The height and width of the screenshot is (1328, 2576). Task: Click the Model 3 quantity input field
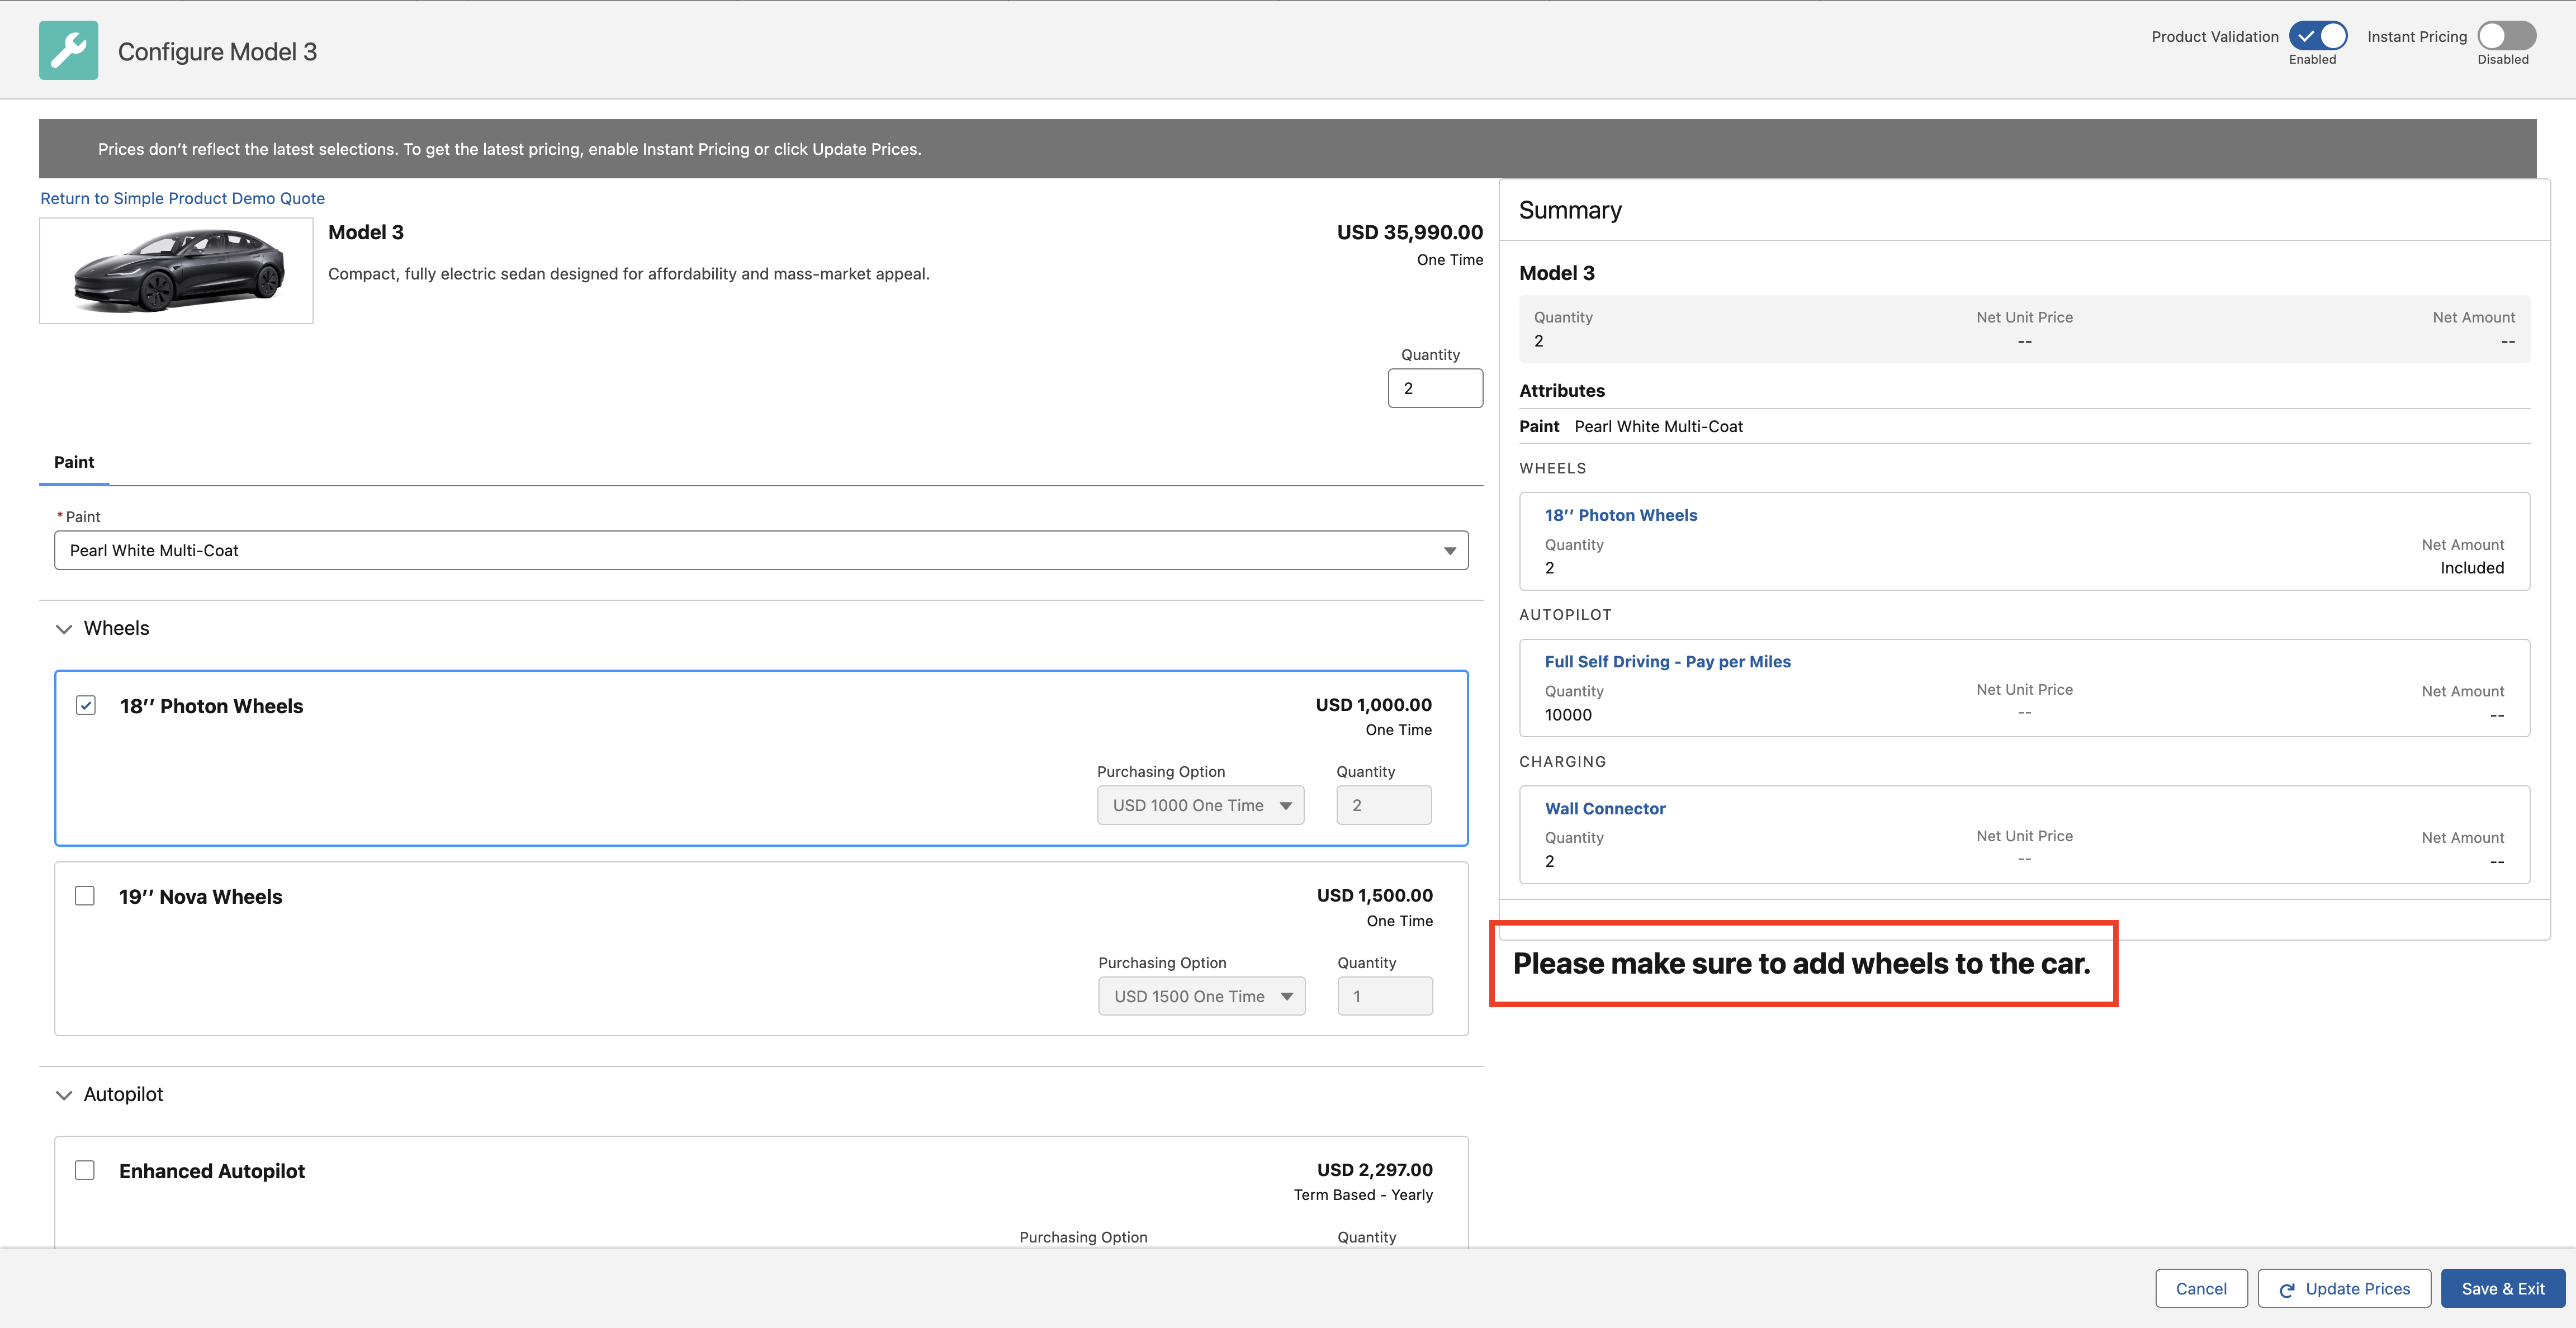pos(1435,388)
